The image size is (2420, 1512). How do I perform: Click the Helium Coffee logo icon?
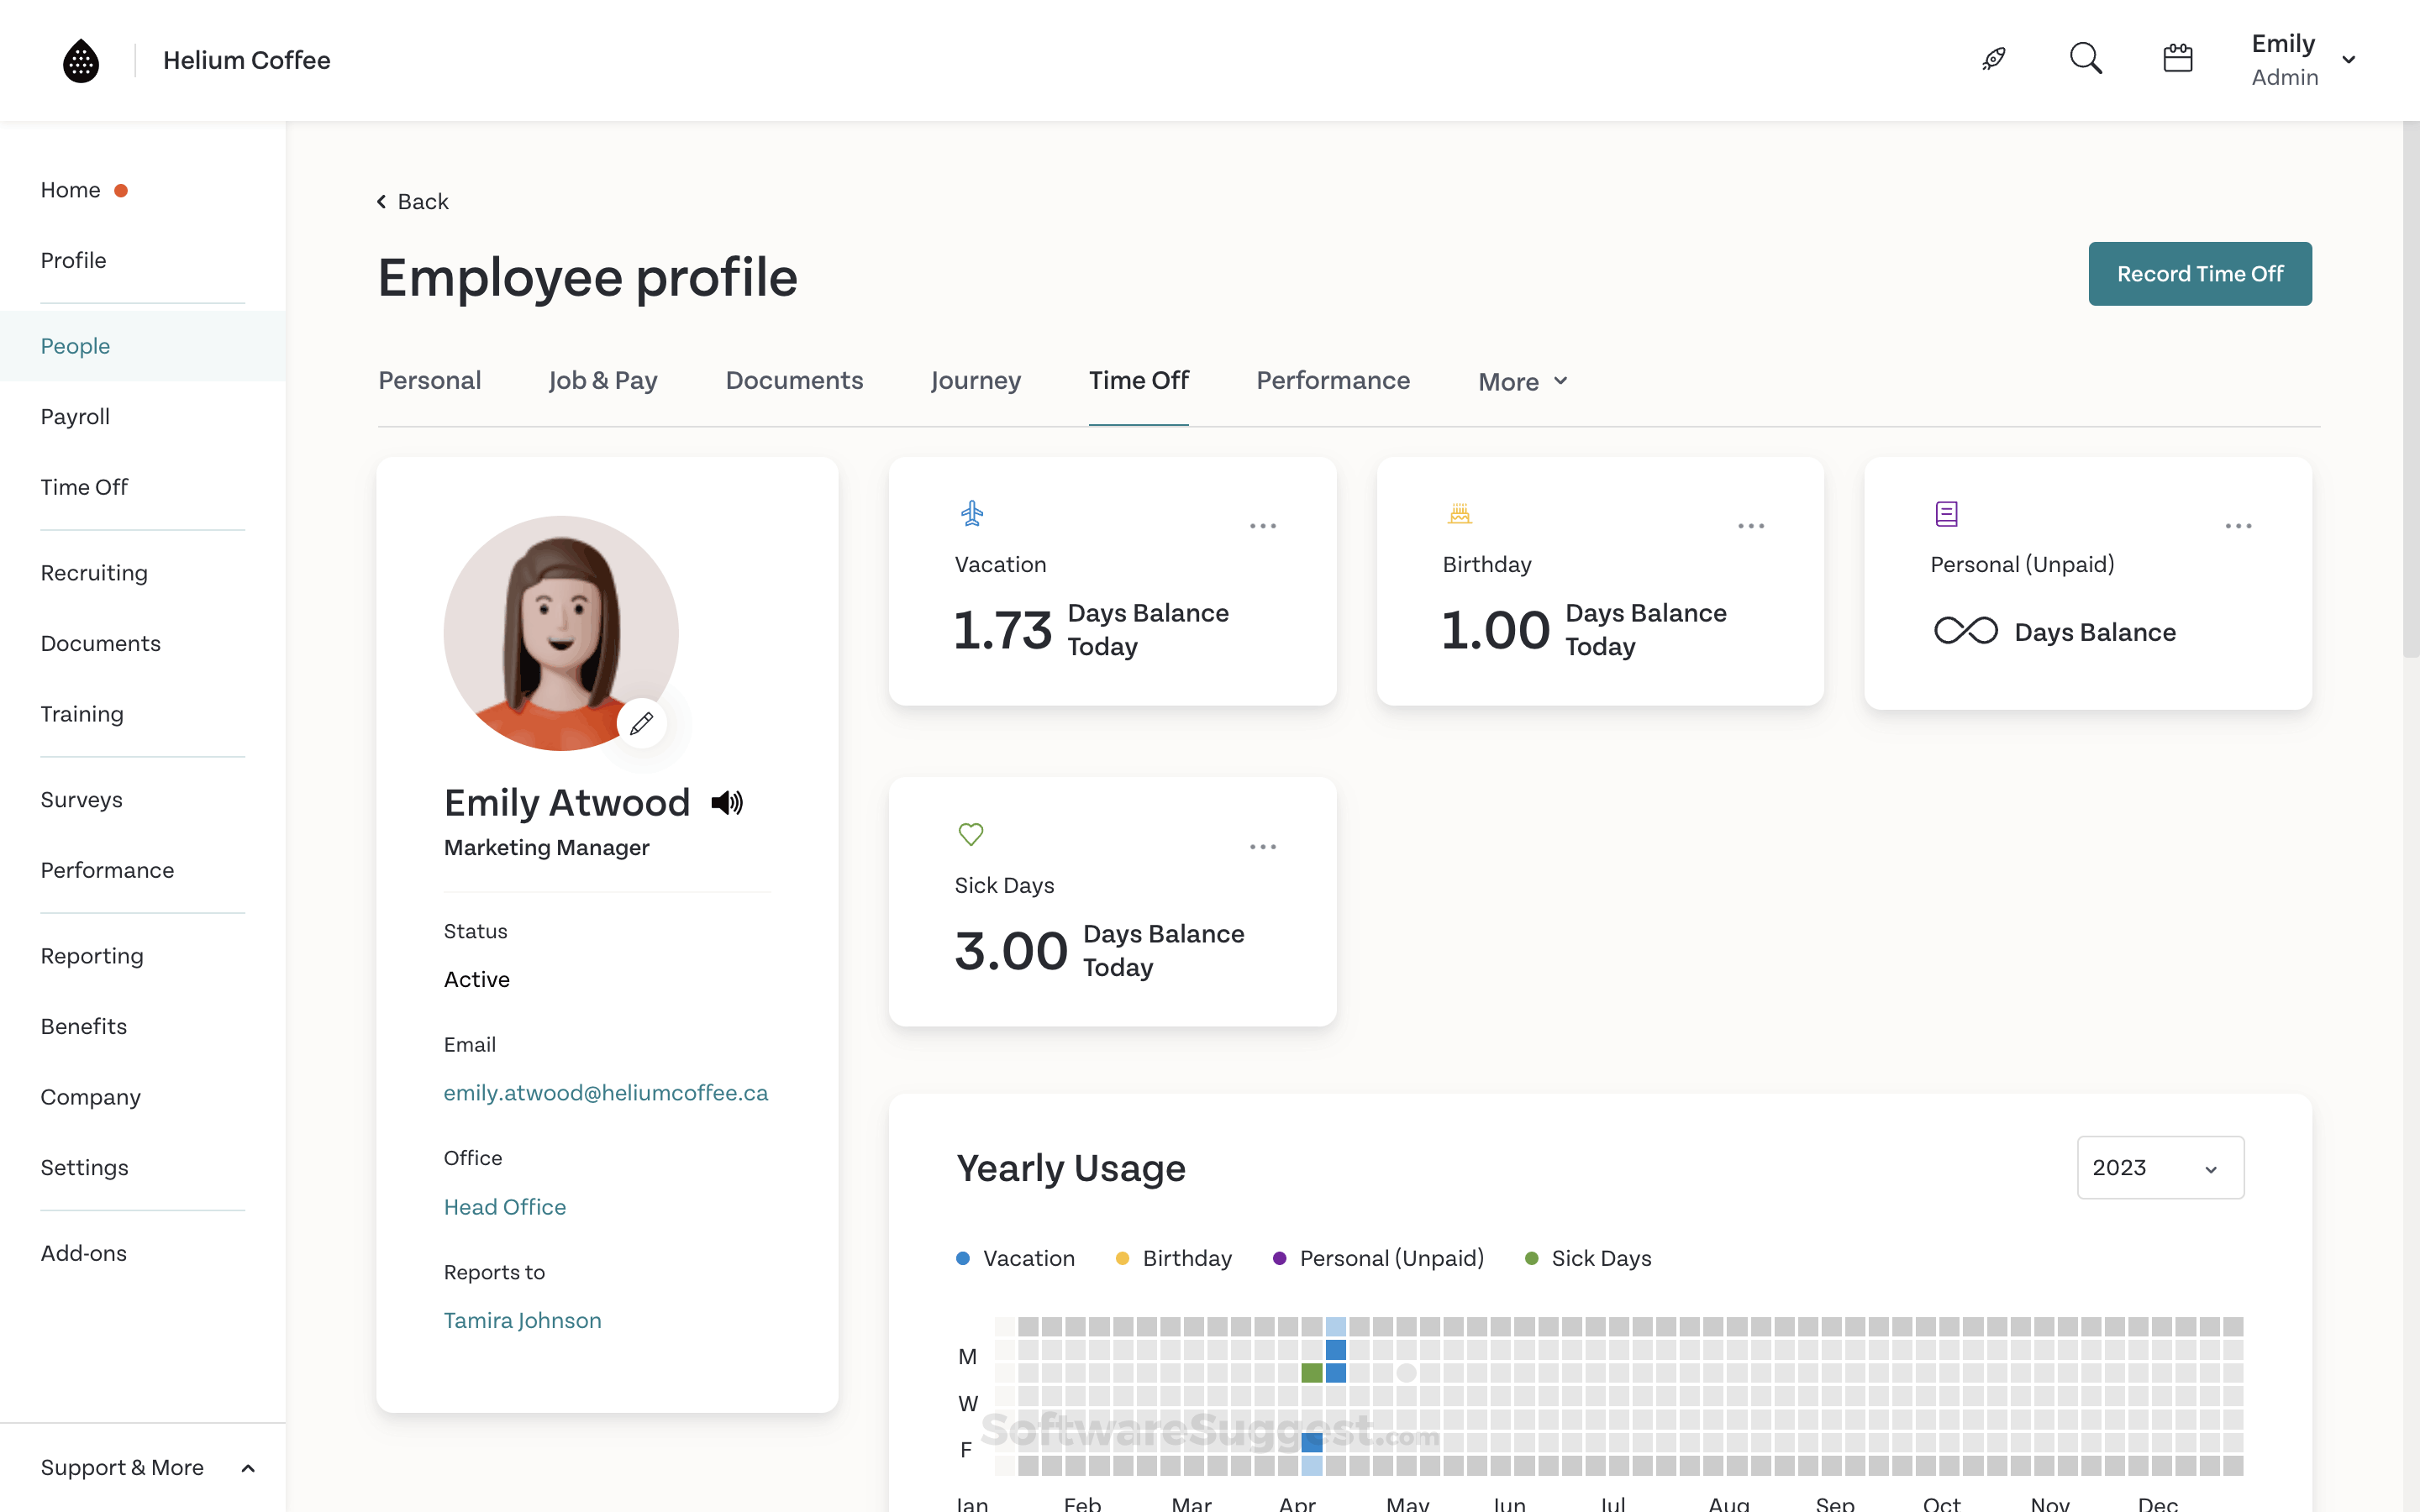[x=80, y=60]
